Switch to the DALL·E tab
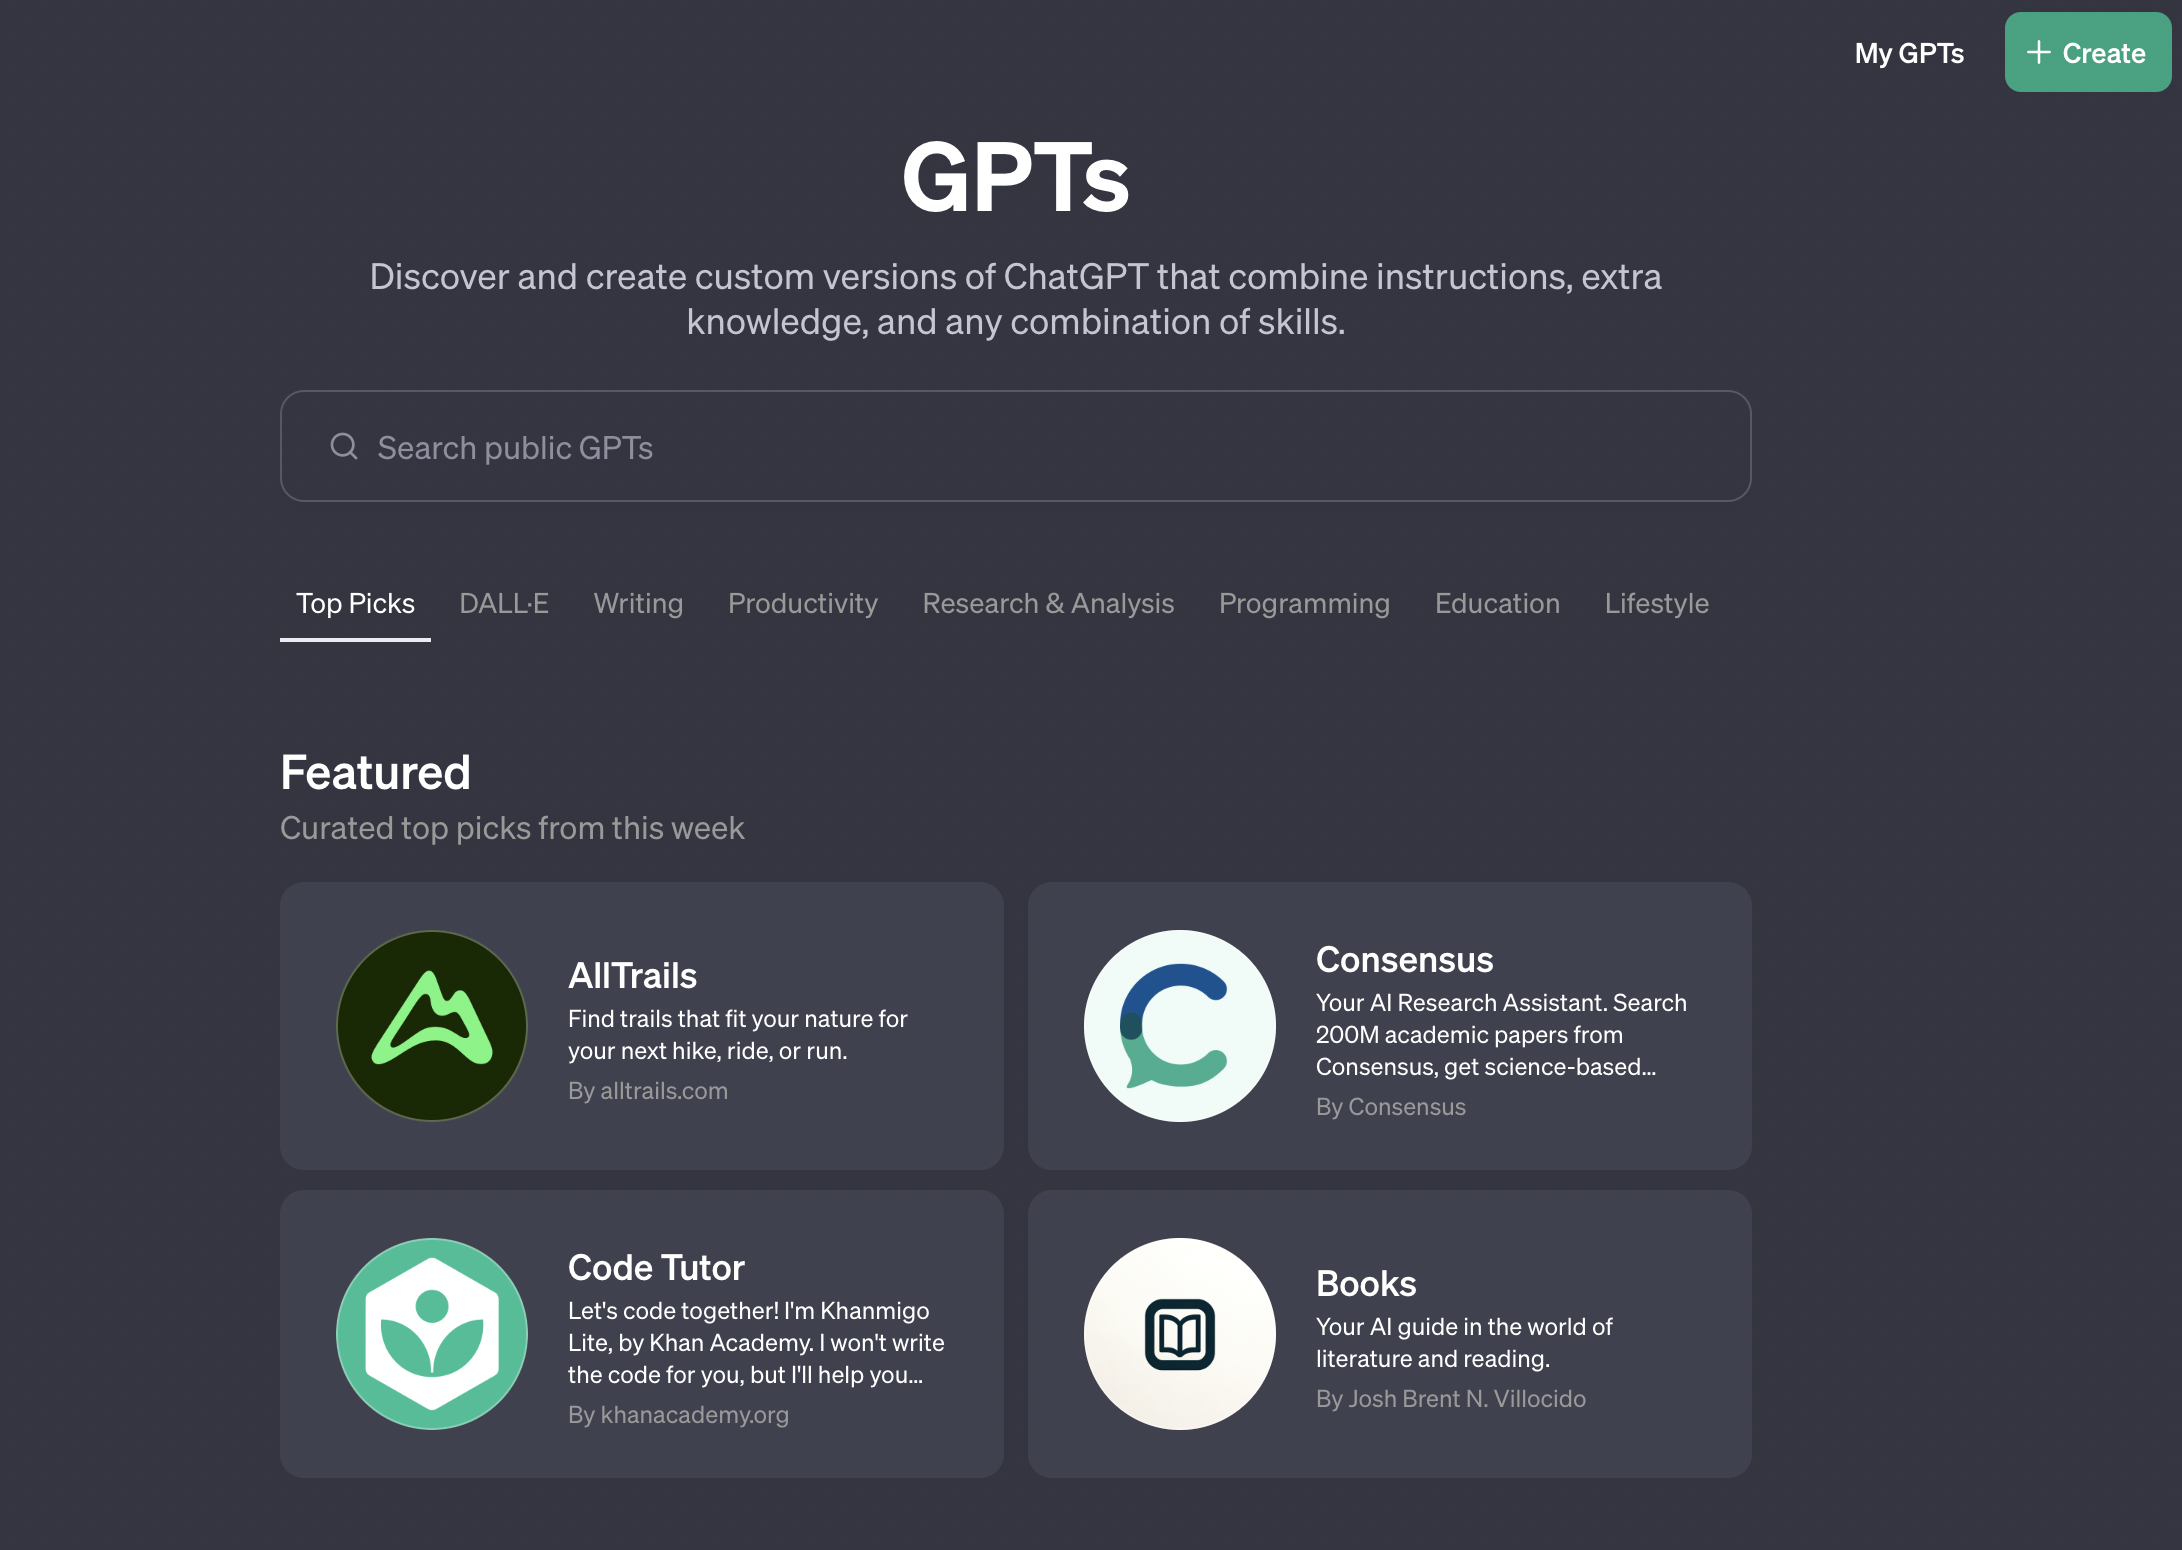The height and width of the screenshot is (1550, 2182). point(503,603)
